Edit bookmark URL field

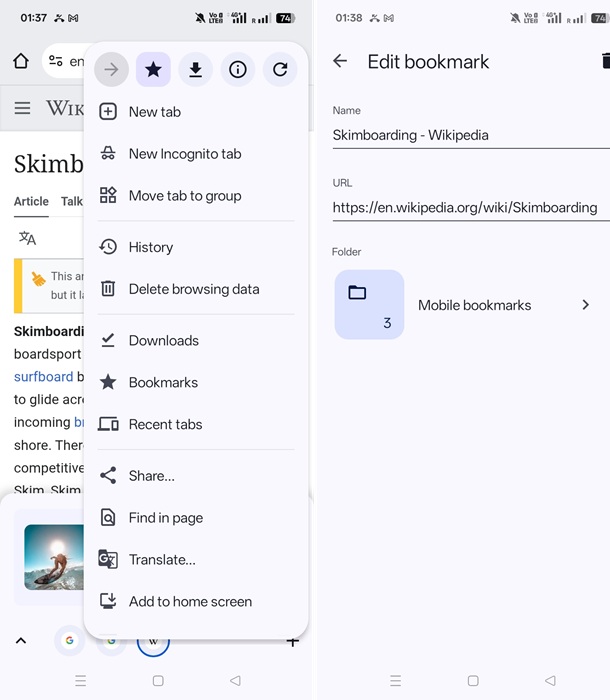(x=471, y=208)
